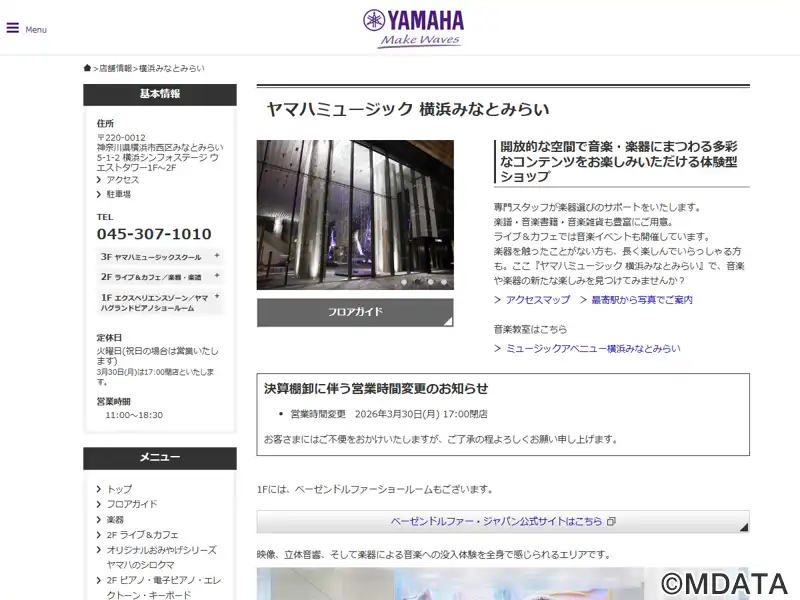Click the 〒220-0012 postal code text
This screenshot has height=600, width=800.
click(121, 138)
